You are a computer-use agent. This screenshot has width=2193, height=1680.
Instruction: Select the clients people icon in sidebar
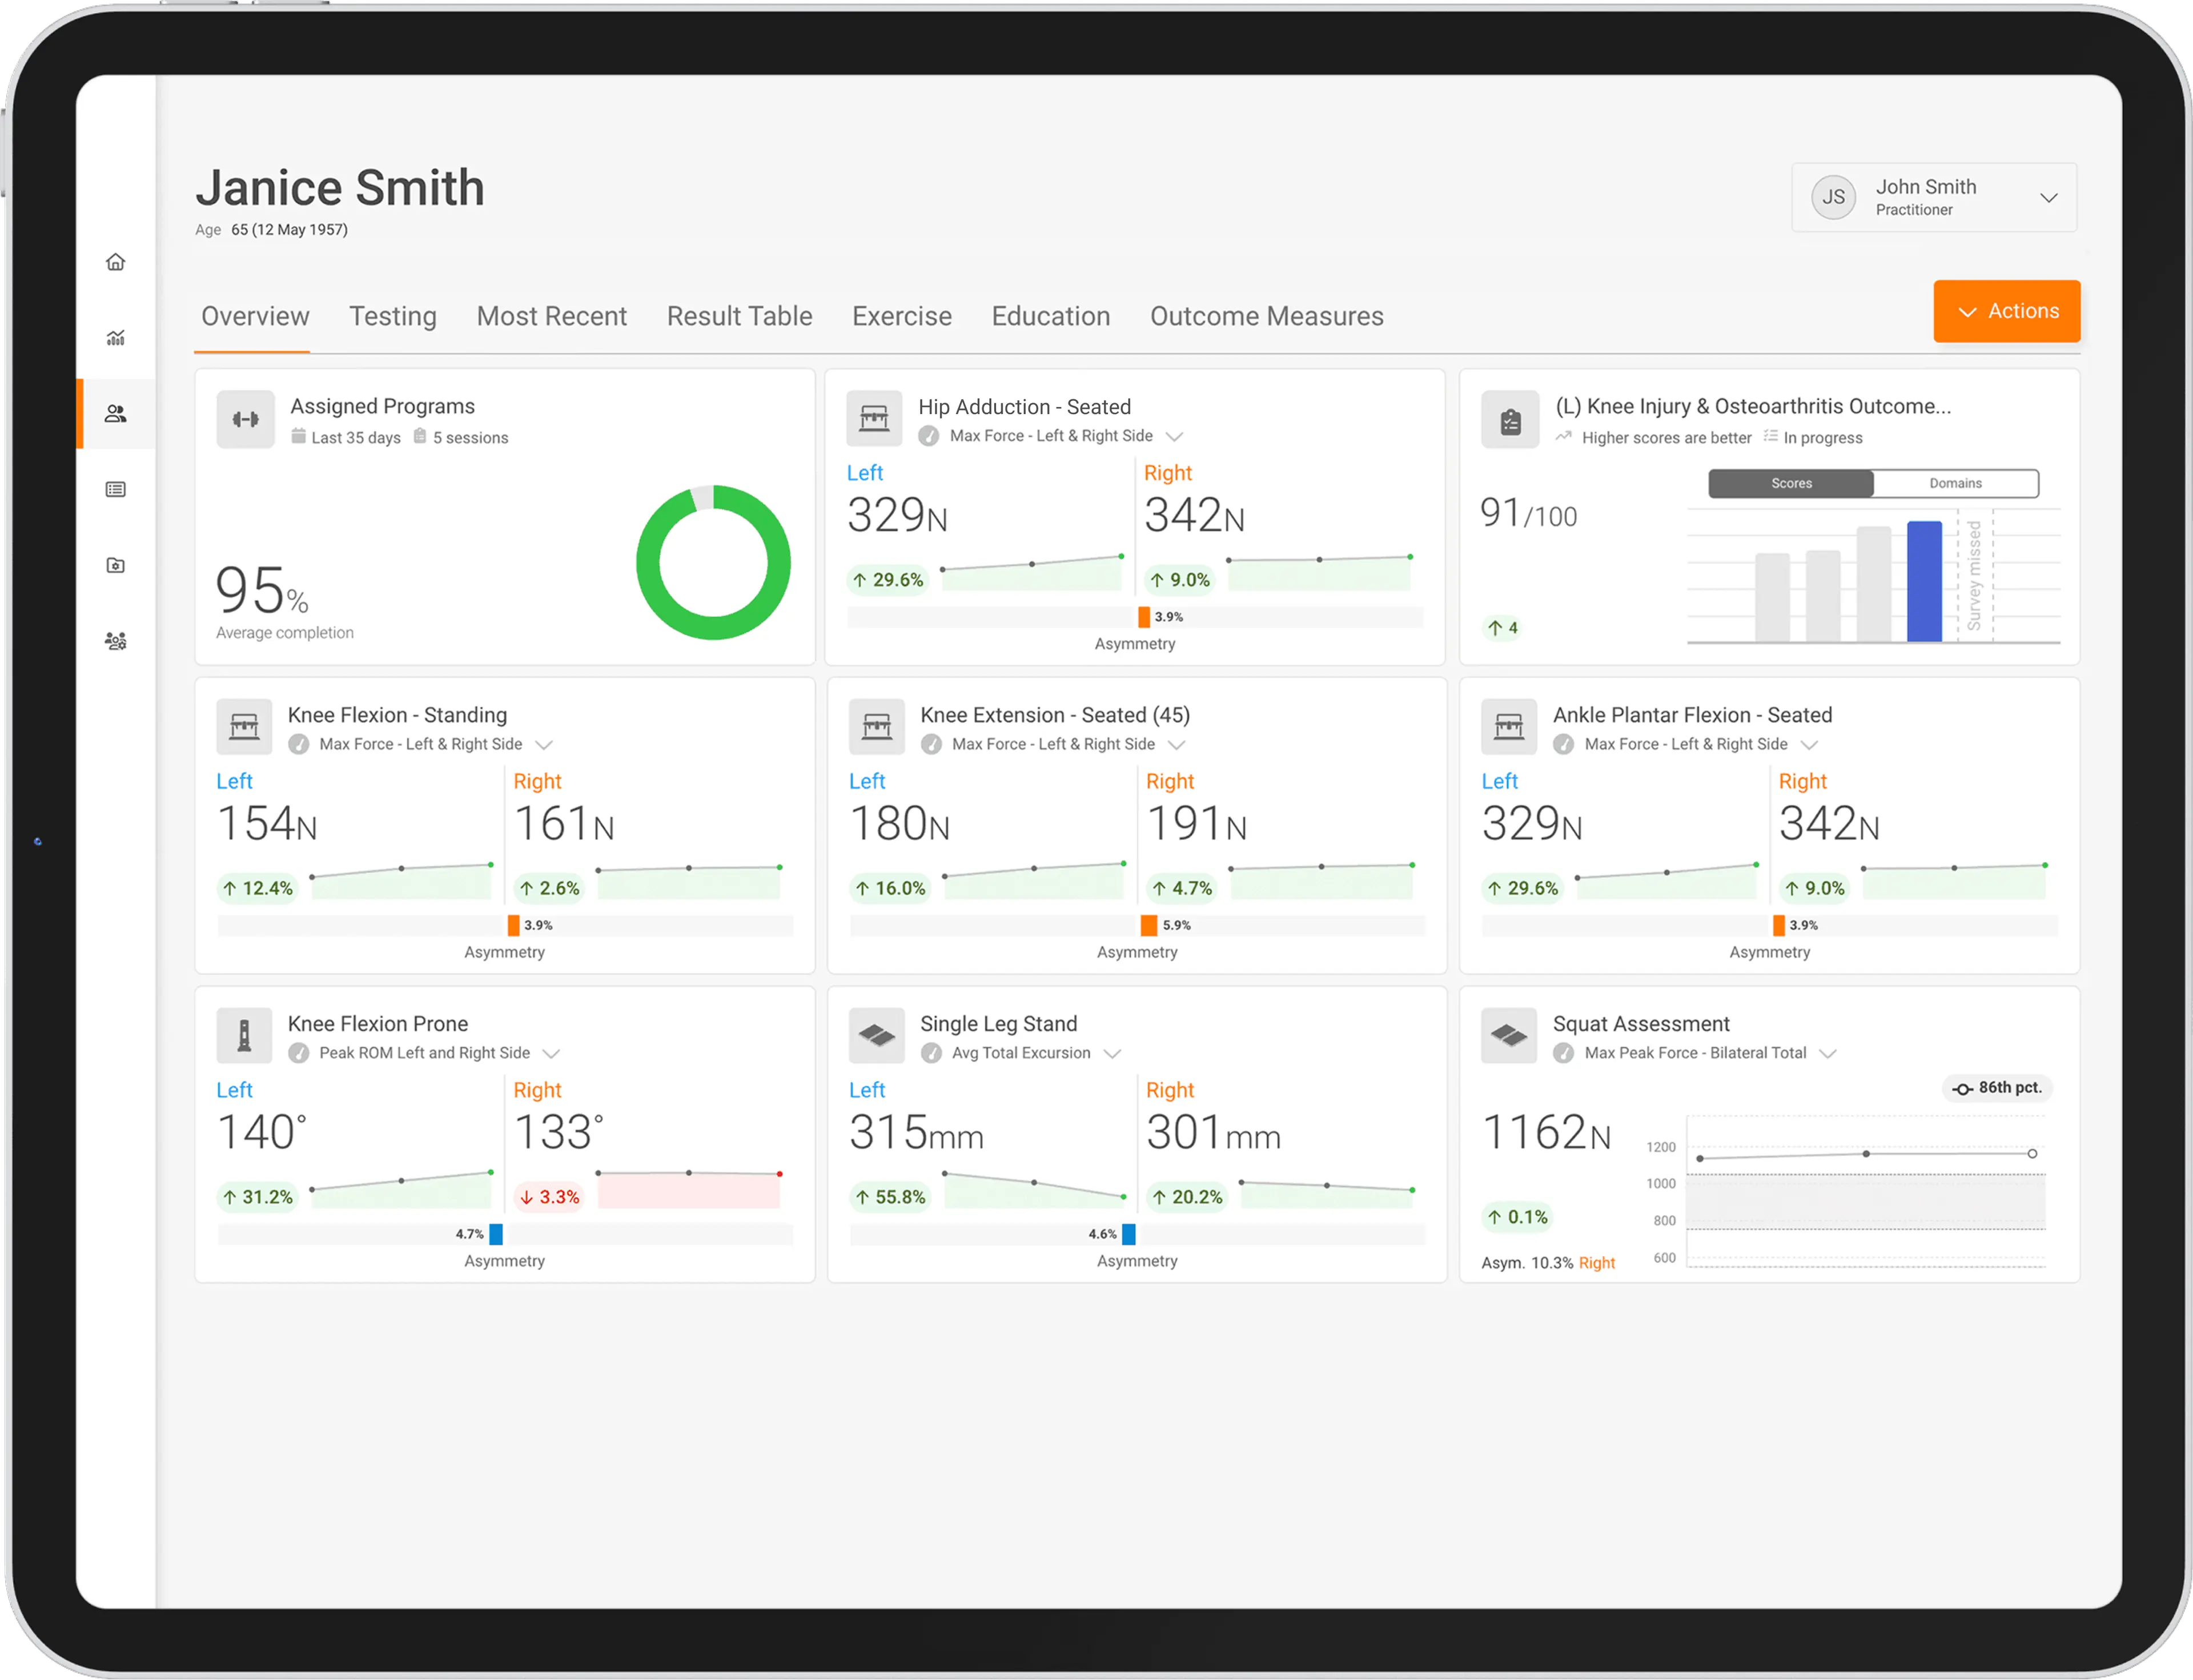(116, 414)
